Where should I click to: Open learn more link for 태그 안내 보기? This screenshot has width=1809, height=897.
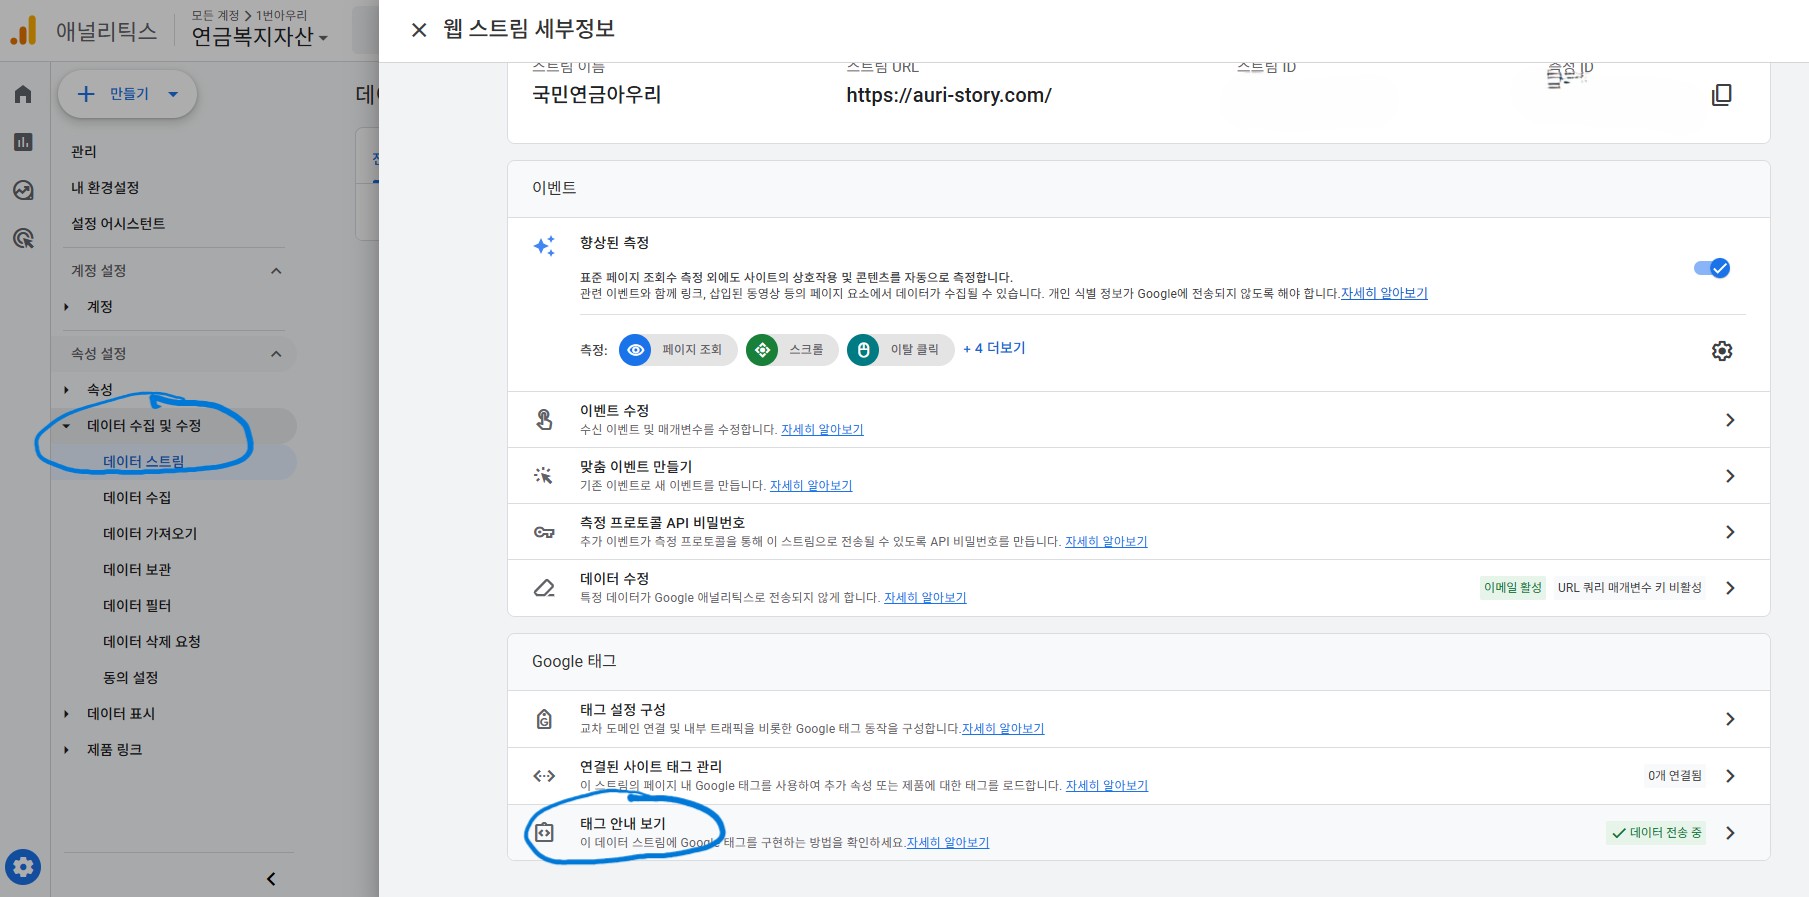pyautogui.click(x=948, y=842)
